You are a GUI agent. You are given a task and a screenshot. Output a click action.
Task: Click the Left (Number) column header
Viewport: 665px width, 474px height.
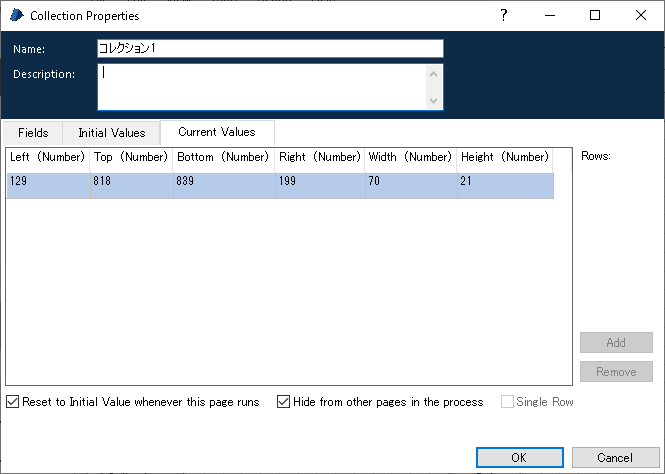(x=48, y=160)
